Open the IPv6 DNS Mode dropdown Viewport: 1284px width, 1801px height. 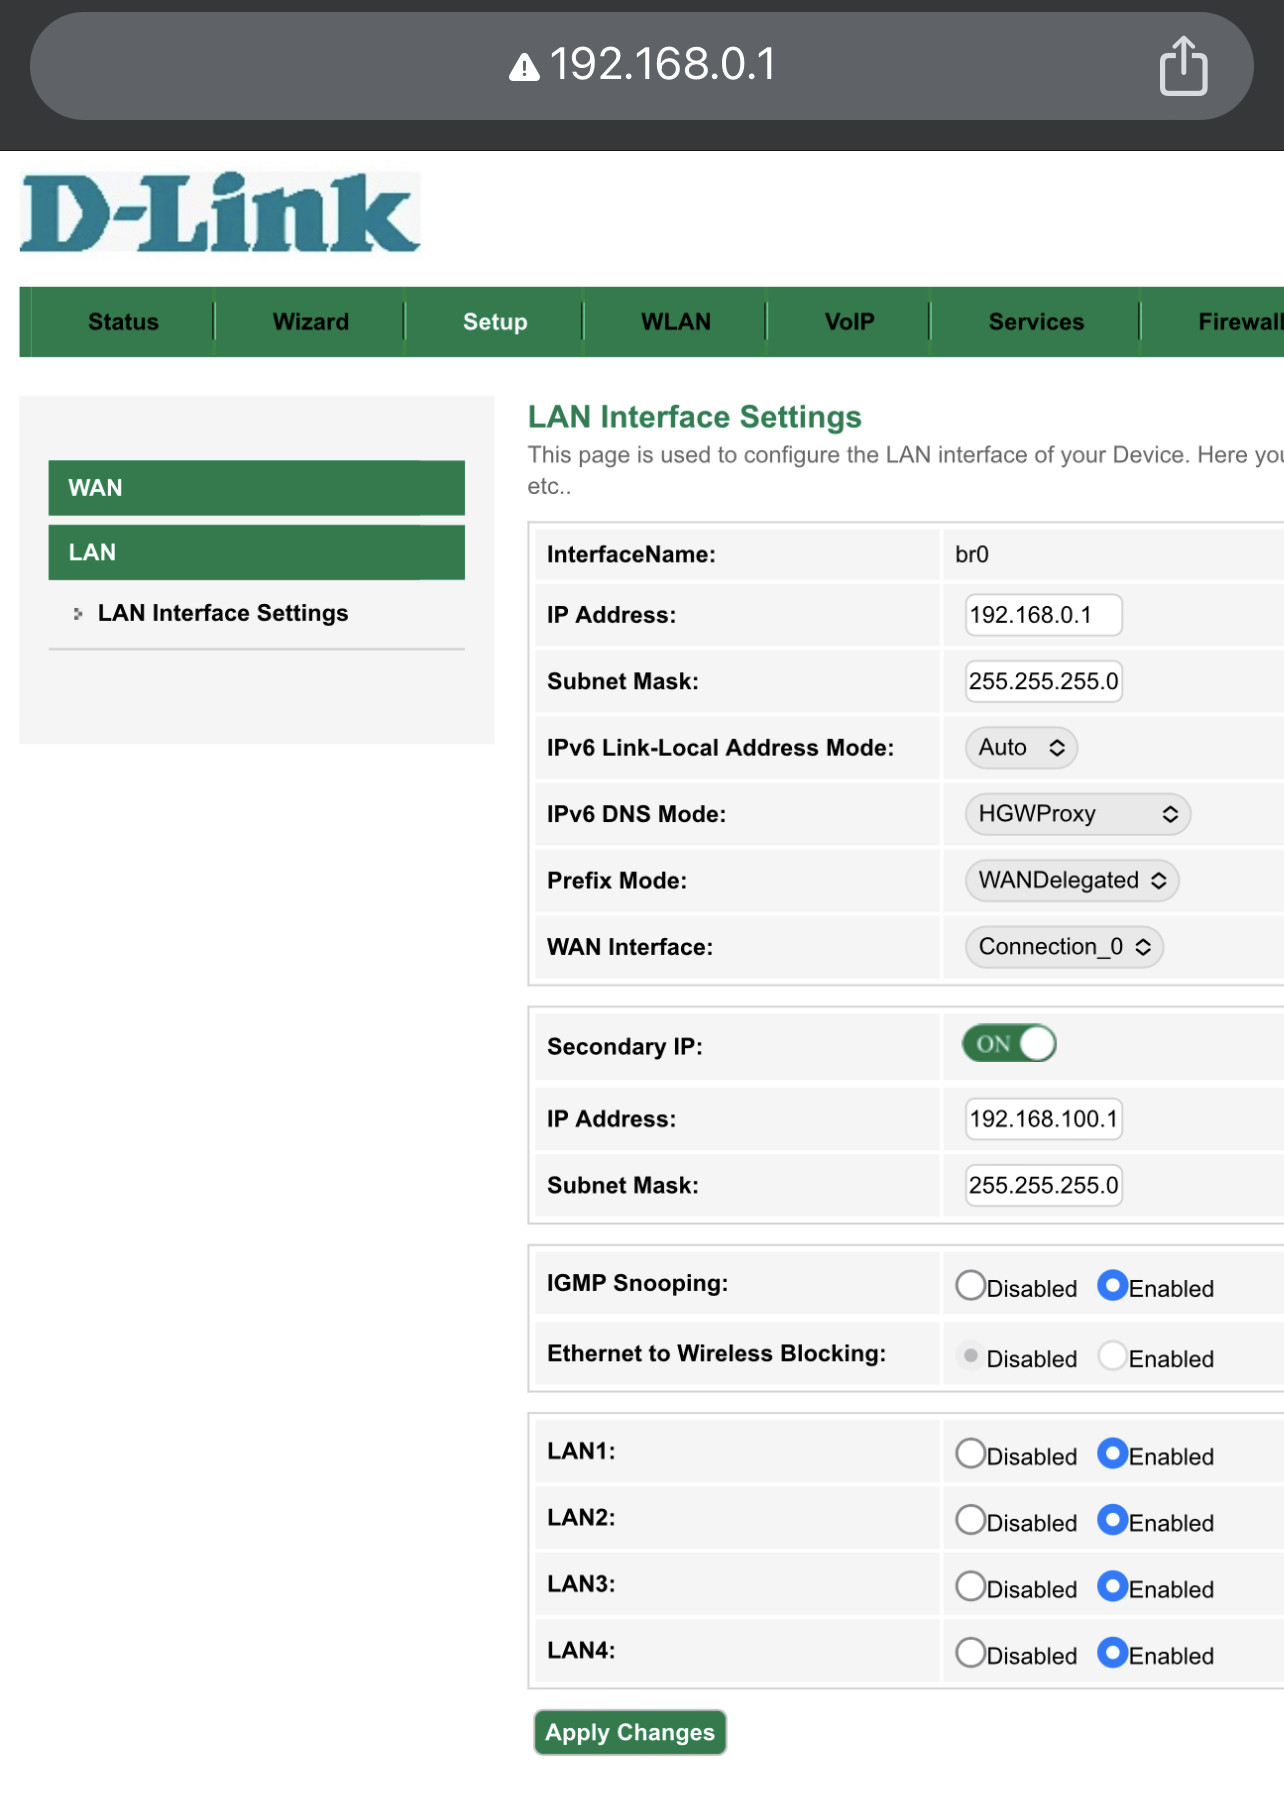(x=1078, y=814)
